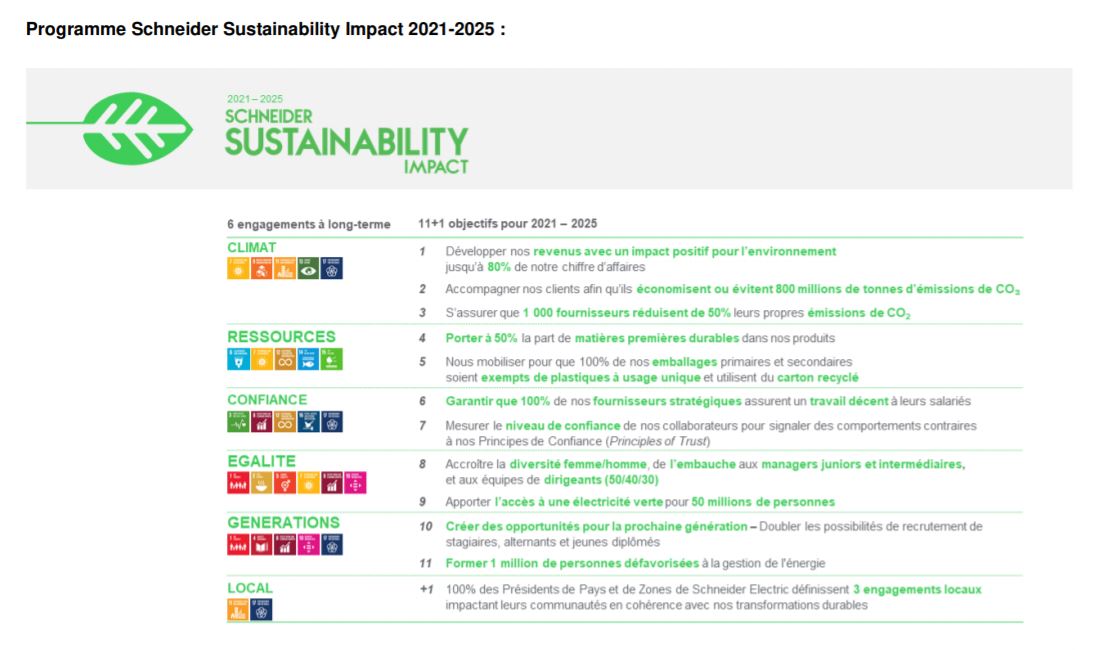Click the 'diversité femme/homme' phrase
The image size is (1093, 650).
click(x=578, y=464)
